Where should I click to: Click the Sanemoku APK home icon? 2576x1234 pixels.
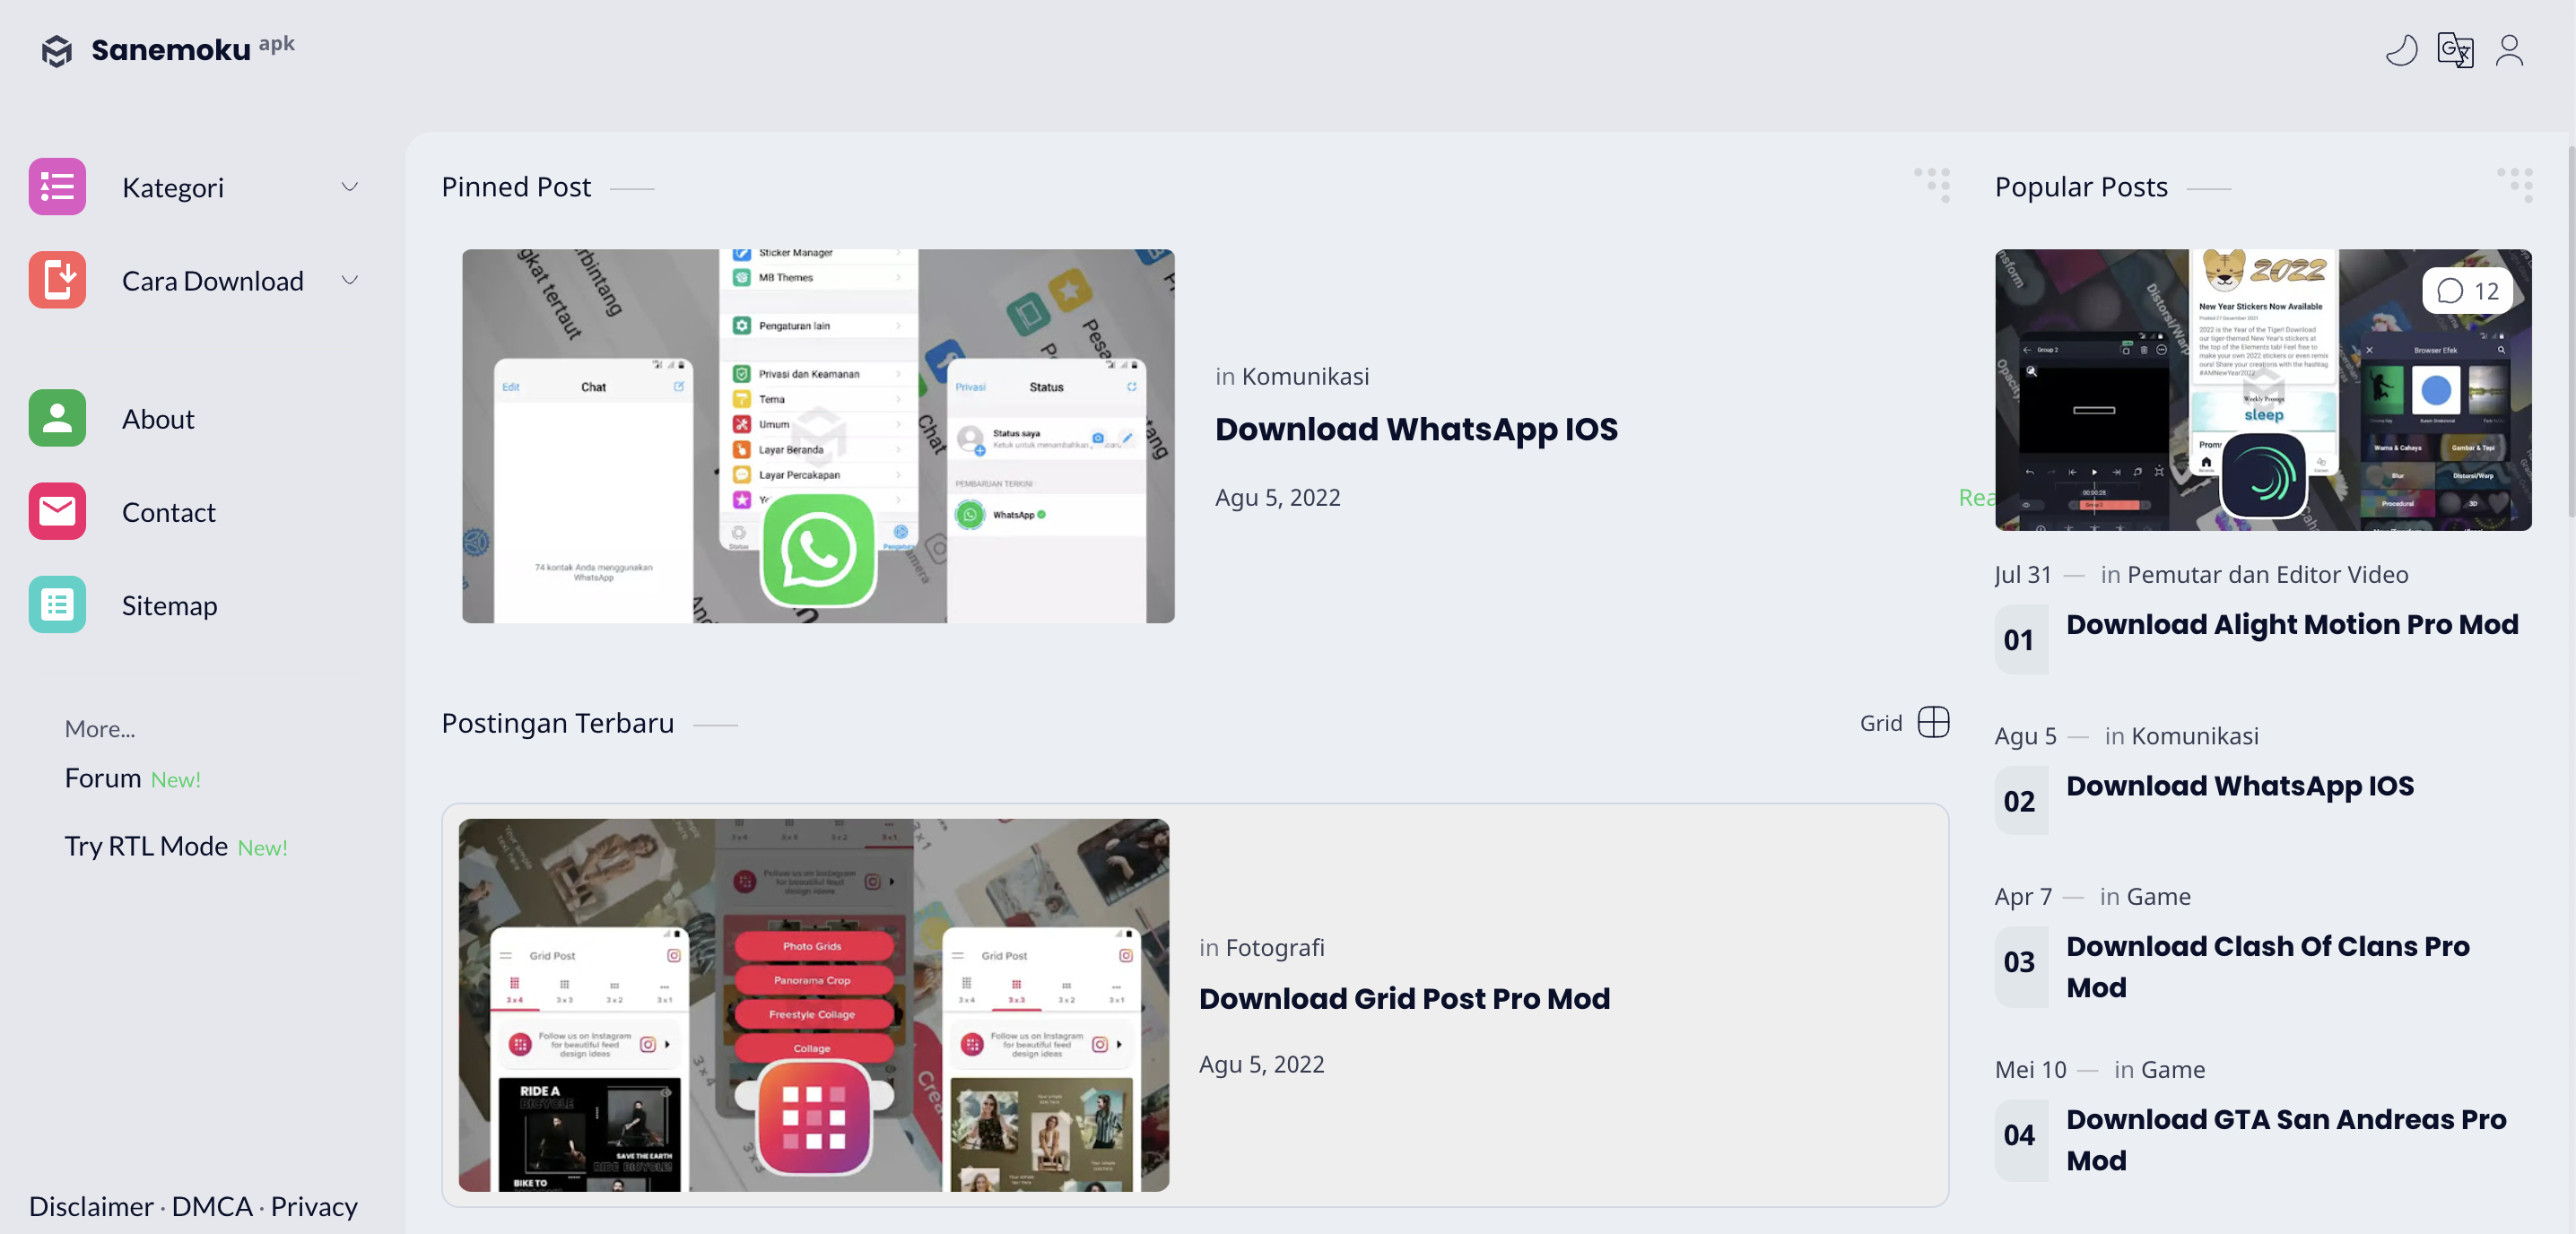click(57, 49)
